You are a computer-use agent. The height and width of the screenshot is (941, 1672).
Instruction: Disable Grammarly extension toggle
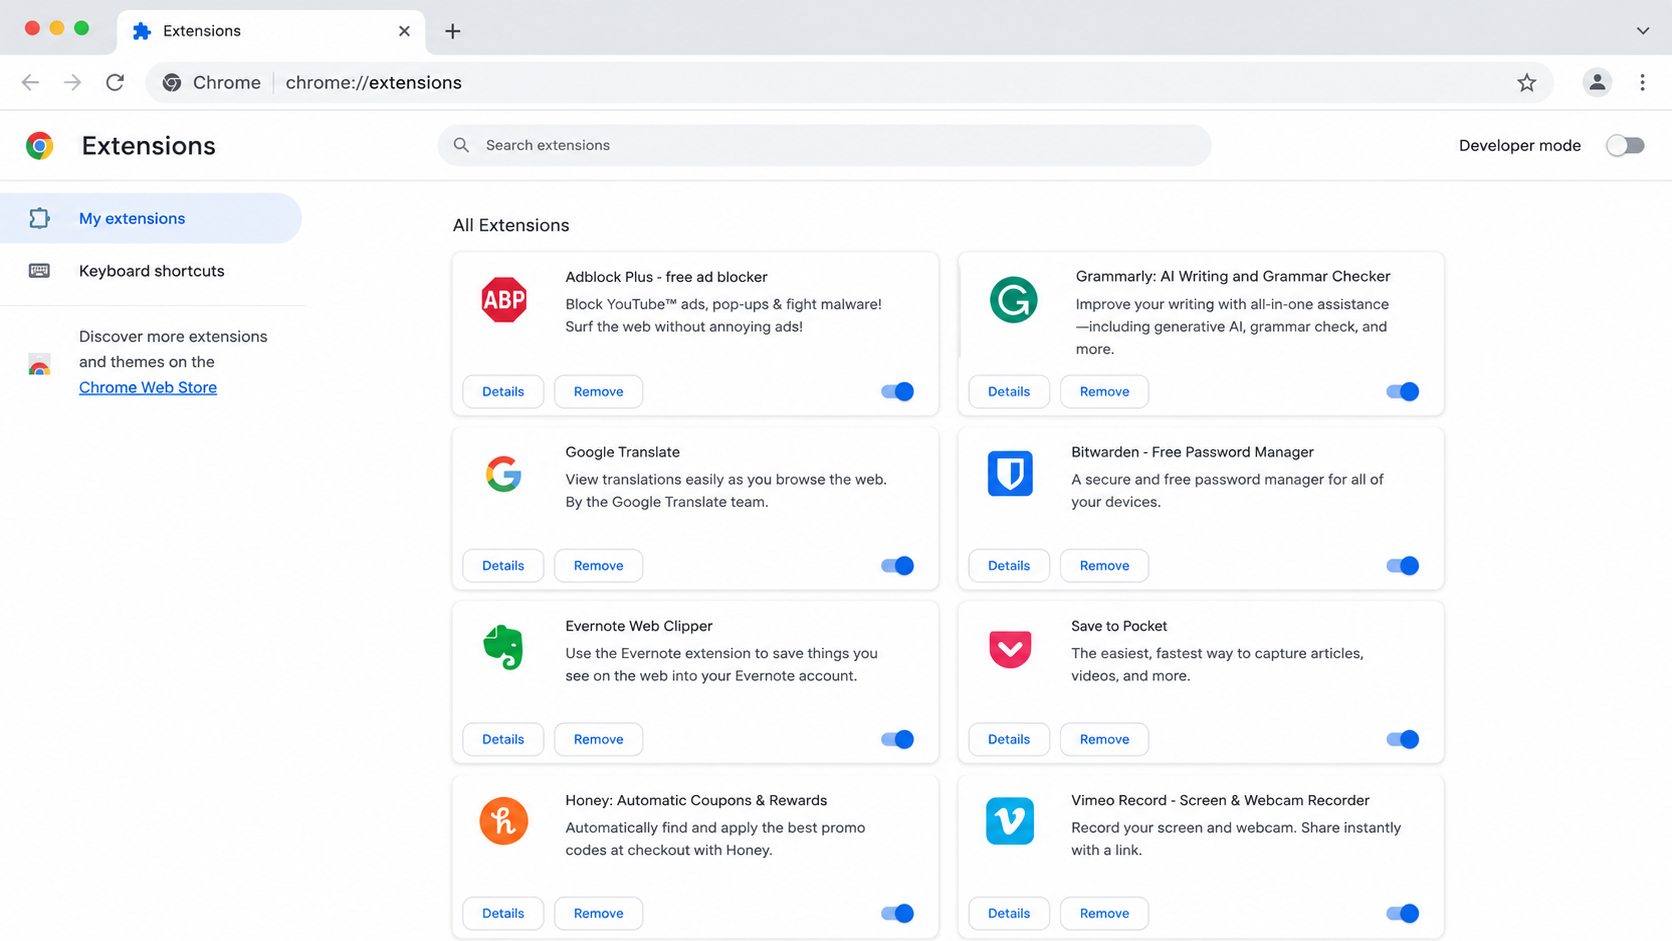(x=1403, y=392)
